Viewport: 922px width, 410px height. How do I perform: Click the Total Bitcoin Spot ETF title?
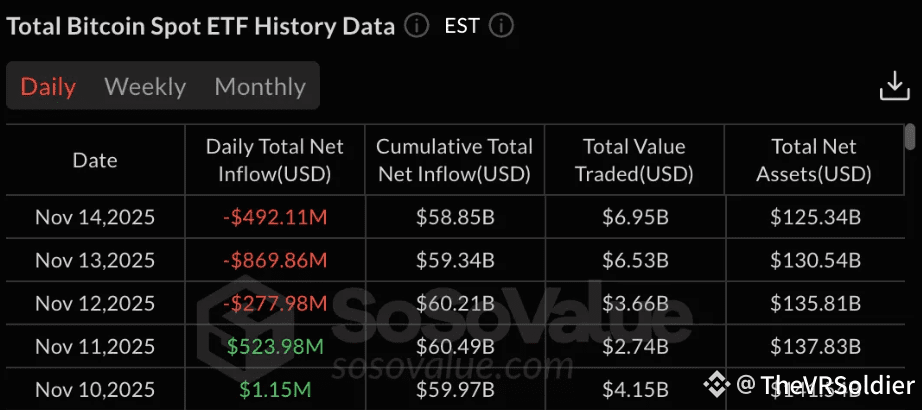[x=201, y=26]
